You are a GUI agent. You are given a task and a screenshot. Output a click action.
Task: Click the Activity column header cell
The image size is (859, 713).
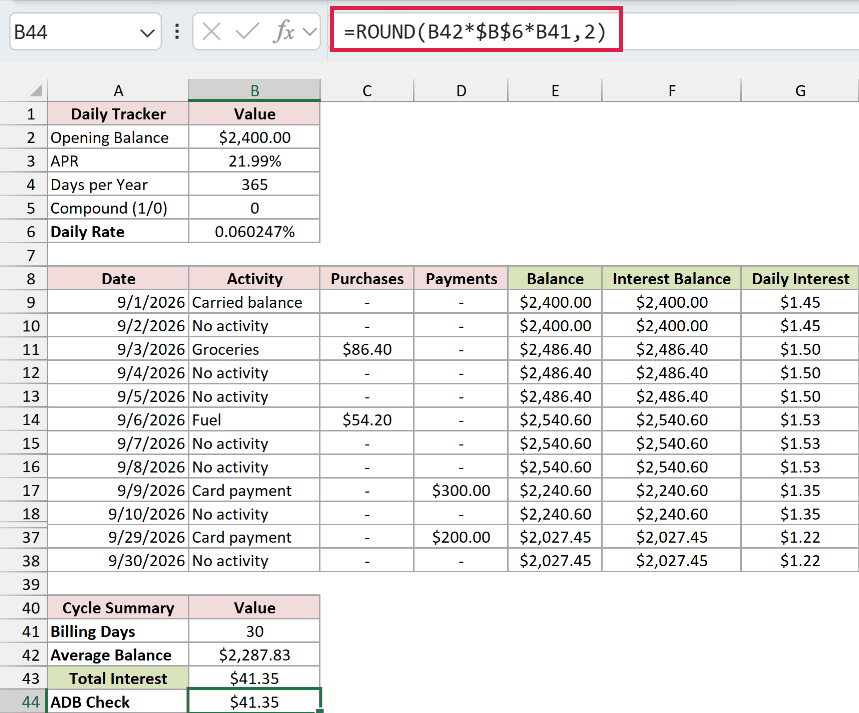[x=255, y=279]
